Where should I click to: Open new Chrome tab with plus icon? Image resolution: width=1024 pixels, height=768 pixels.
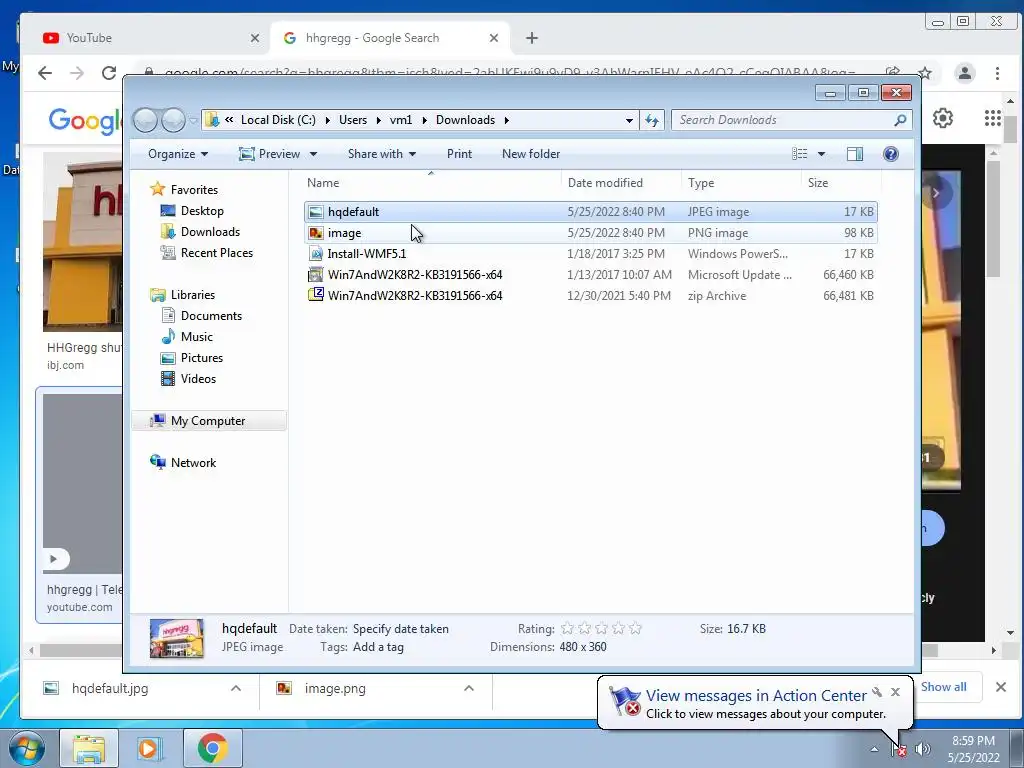click(x=532, y=38)
